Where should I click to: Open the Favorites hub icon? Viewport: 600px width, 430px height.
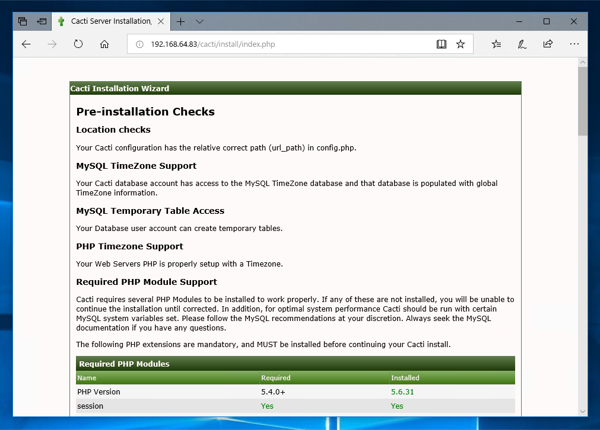coord(496,44)
